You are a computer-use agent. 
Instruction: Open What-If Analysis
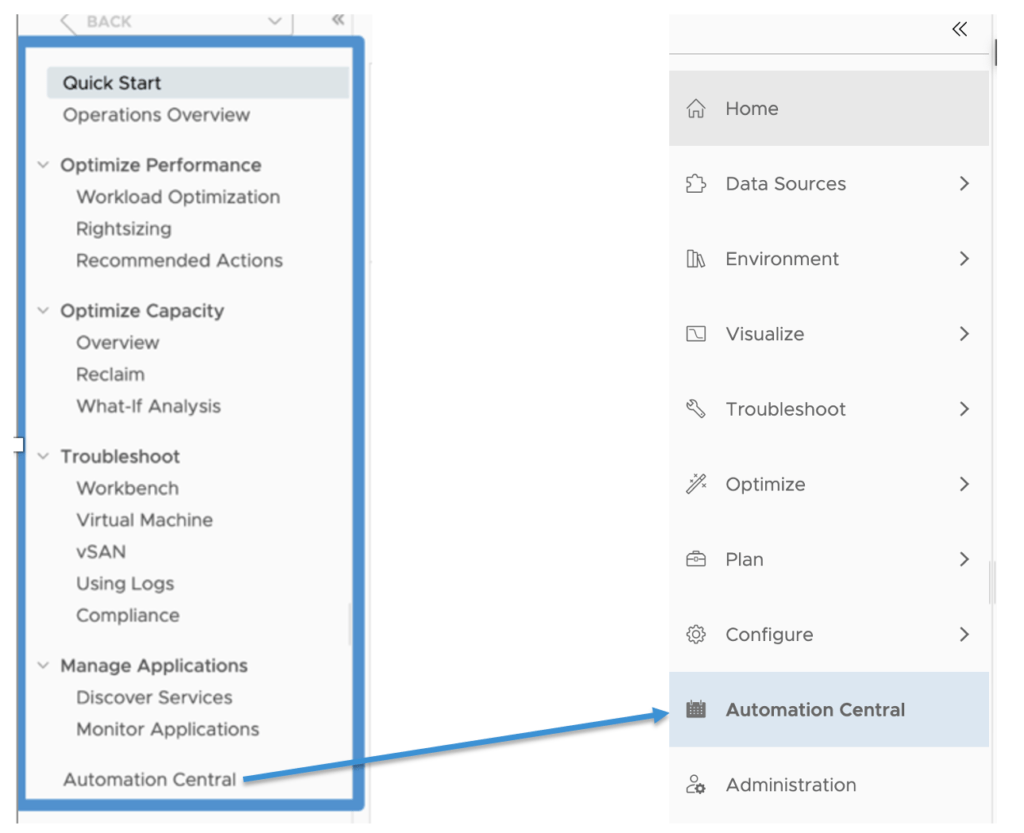[148, 406]
